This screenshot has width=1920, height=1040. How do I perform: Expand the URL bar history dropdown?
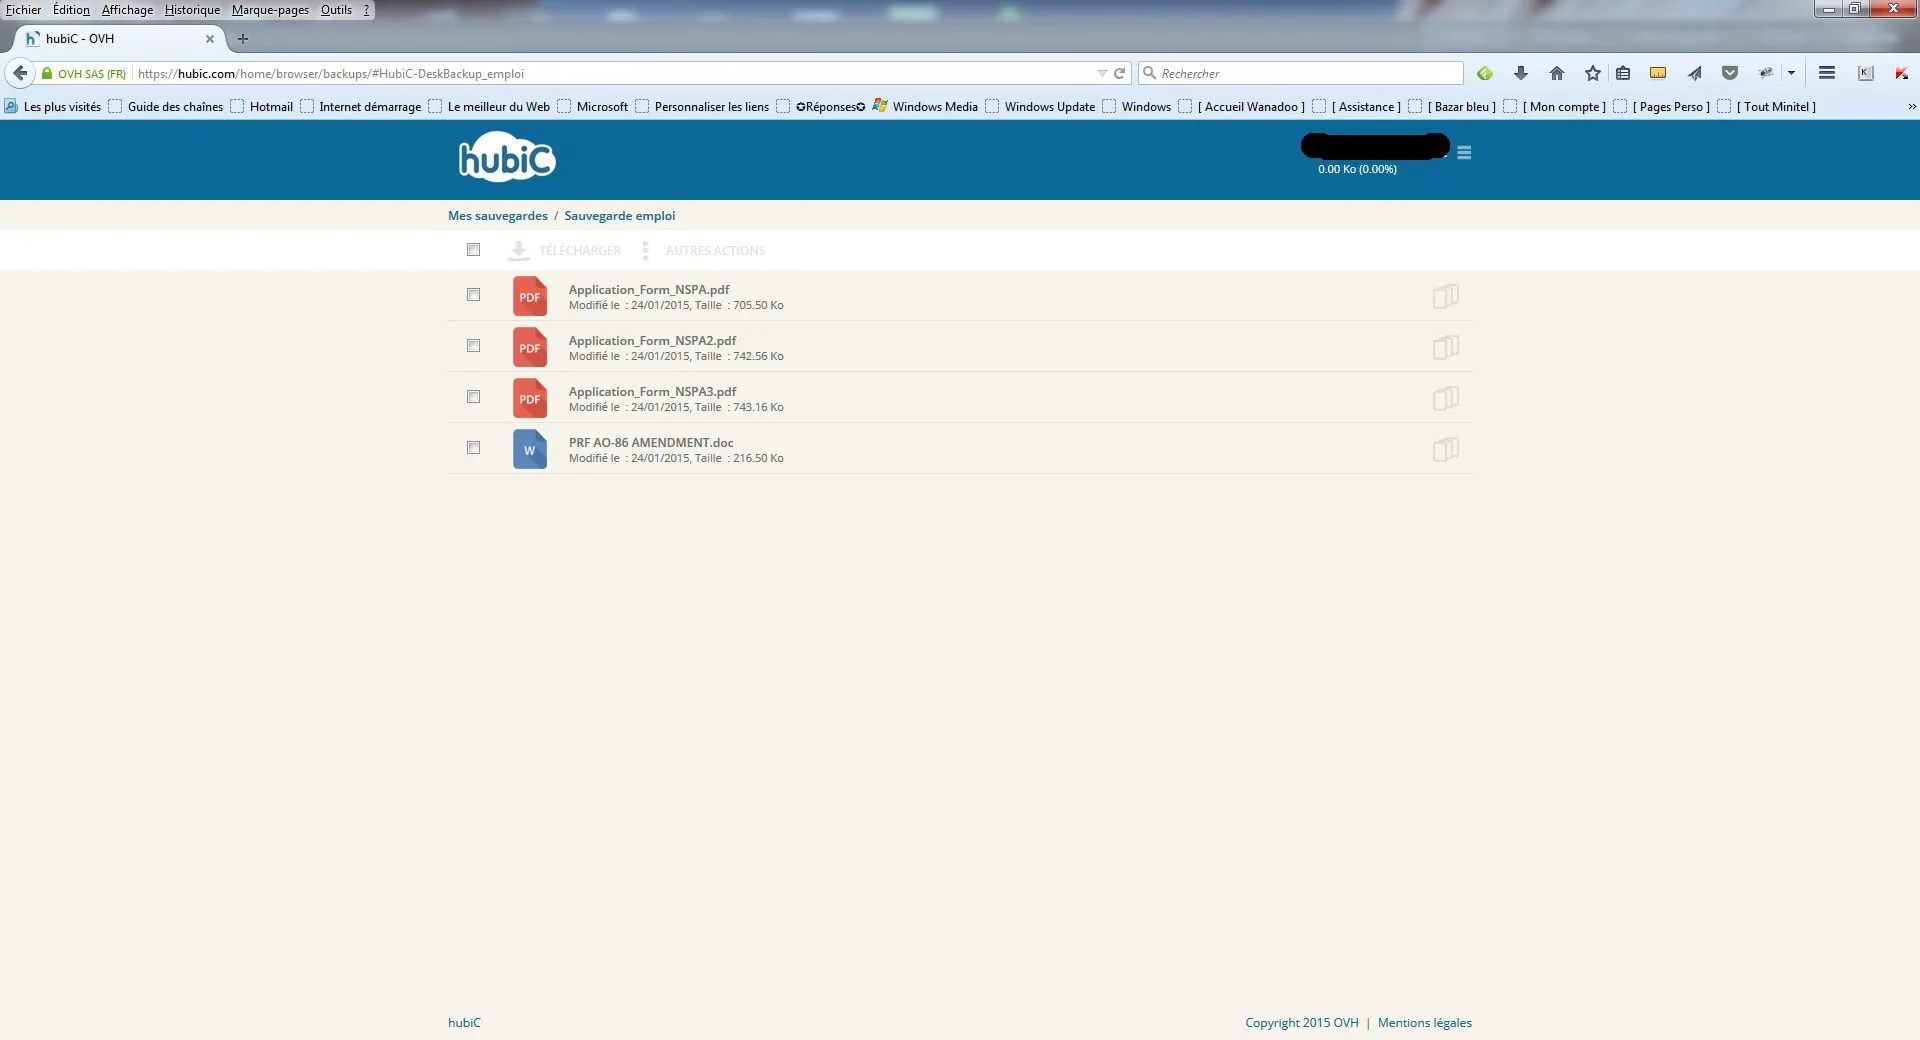pos(1101,73)
